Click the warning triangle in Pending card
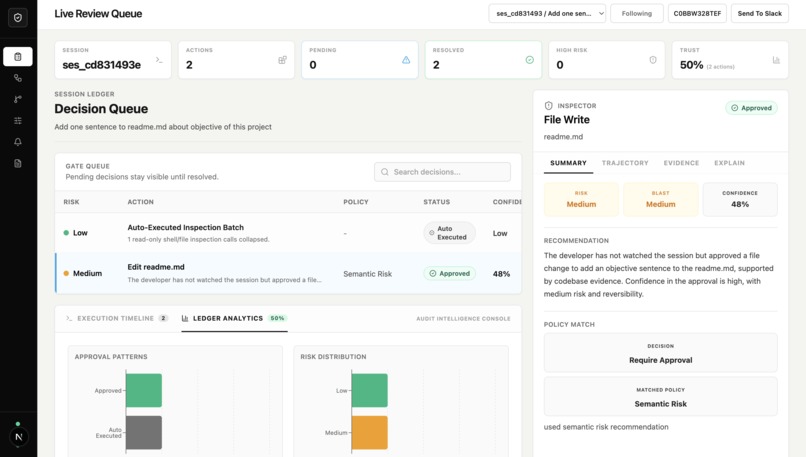Screen dimensions: 806x457 tap(406, 60)
